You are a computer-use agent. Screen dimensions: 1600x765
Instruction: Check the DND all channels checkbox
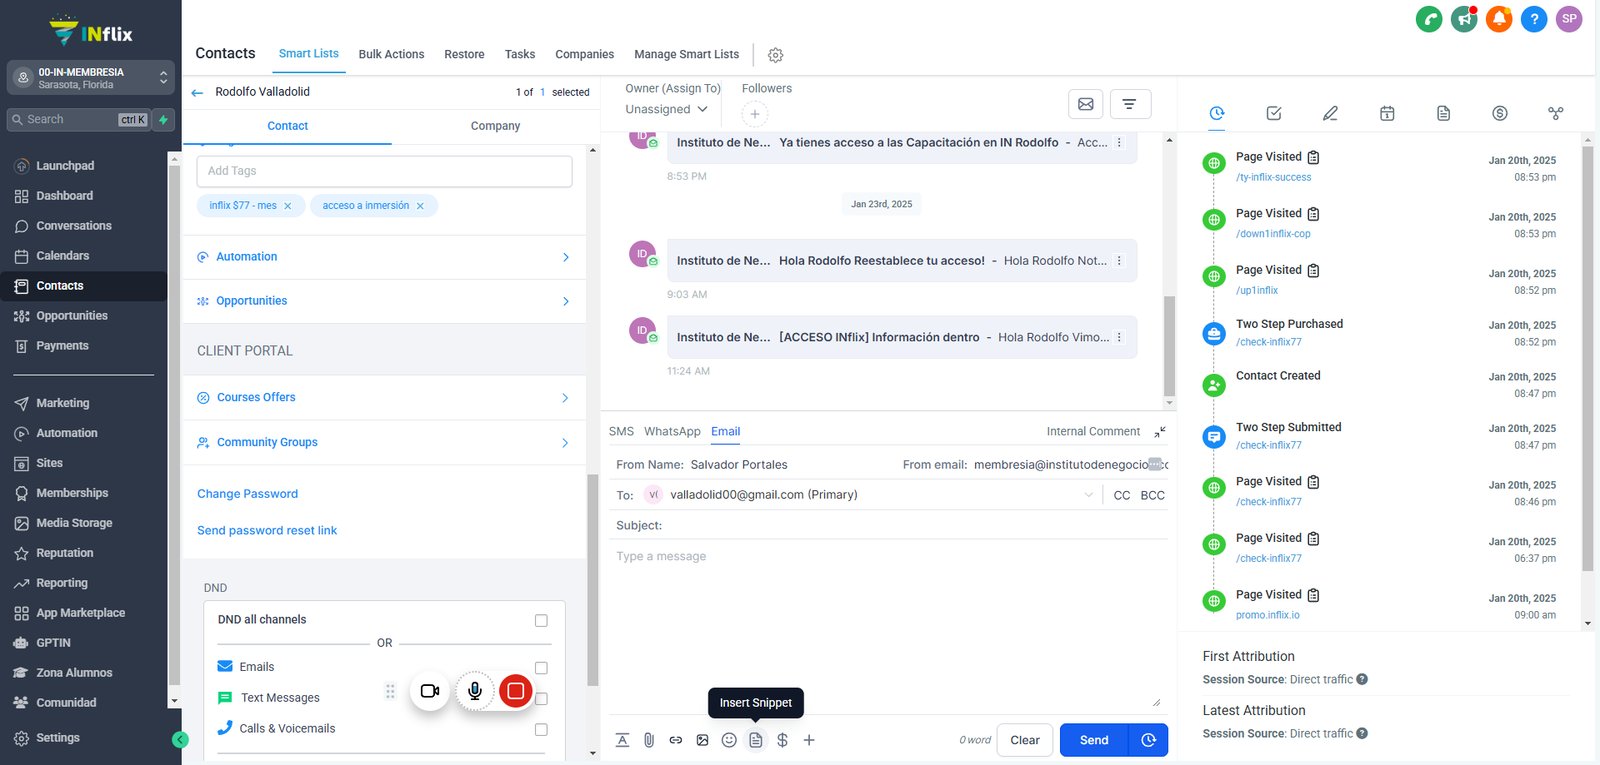pyautogui.click(x=541, y=620)
